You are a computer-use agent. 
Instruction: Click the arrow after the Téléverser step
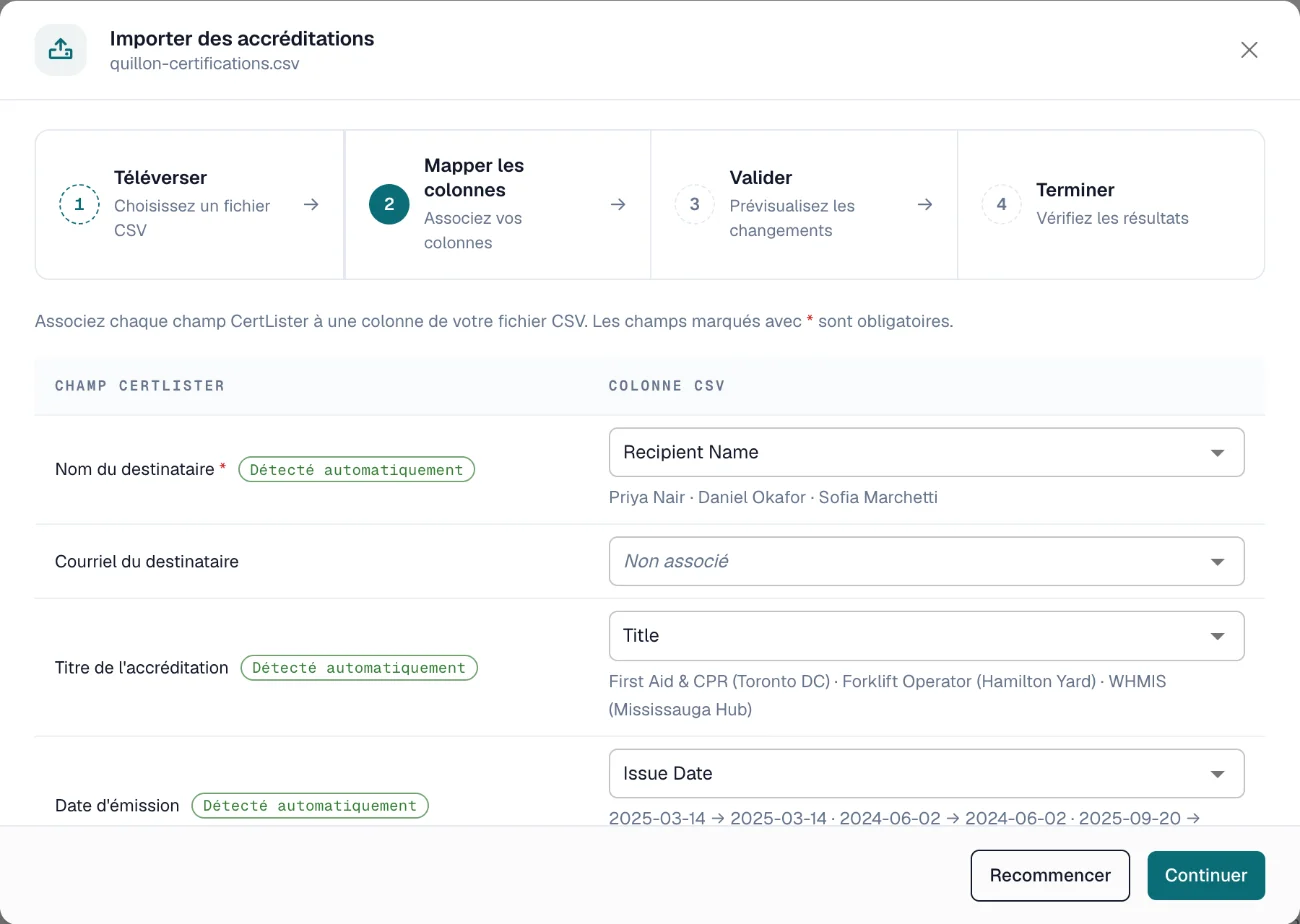tap(312, 204)
